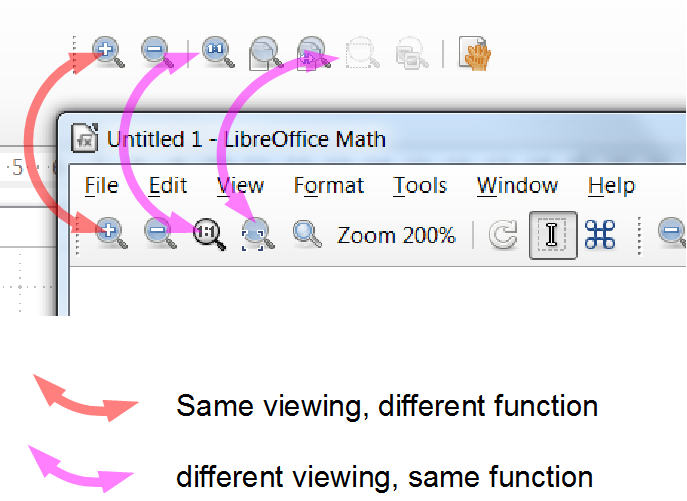Image resolution: width=687 pixels, height=501 pixels.
Task: Click the 1:1 zoom on top toolbar
Action: [217, 52]
